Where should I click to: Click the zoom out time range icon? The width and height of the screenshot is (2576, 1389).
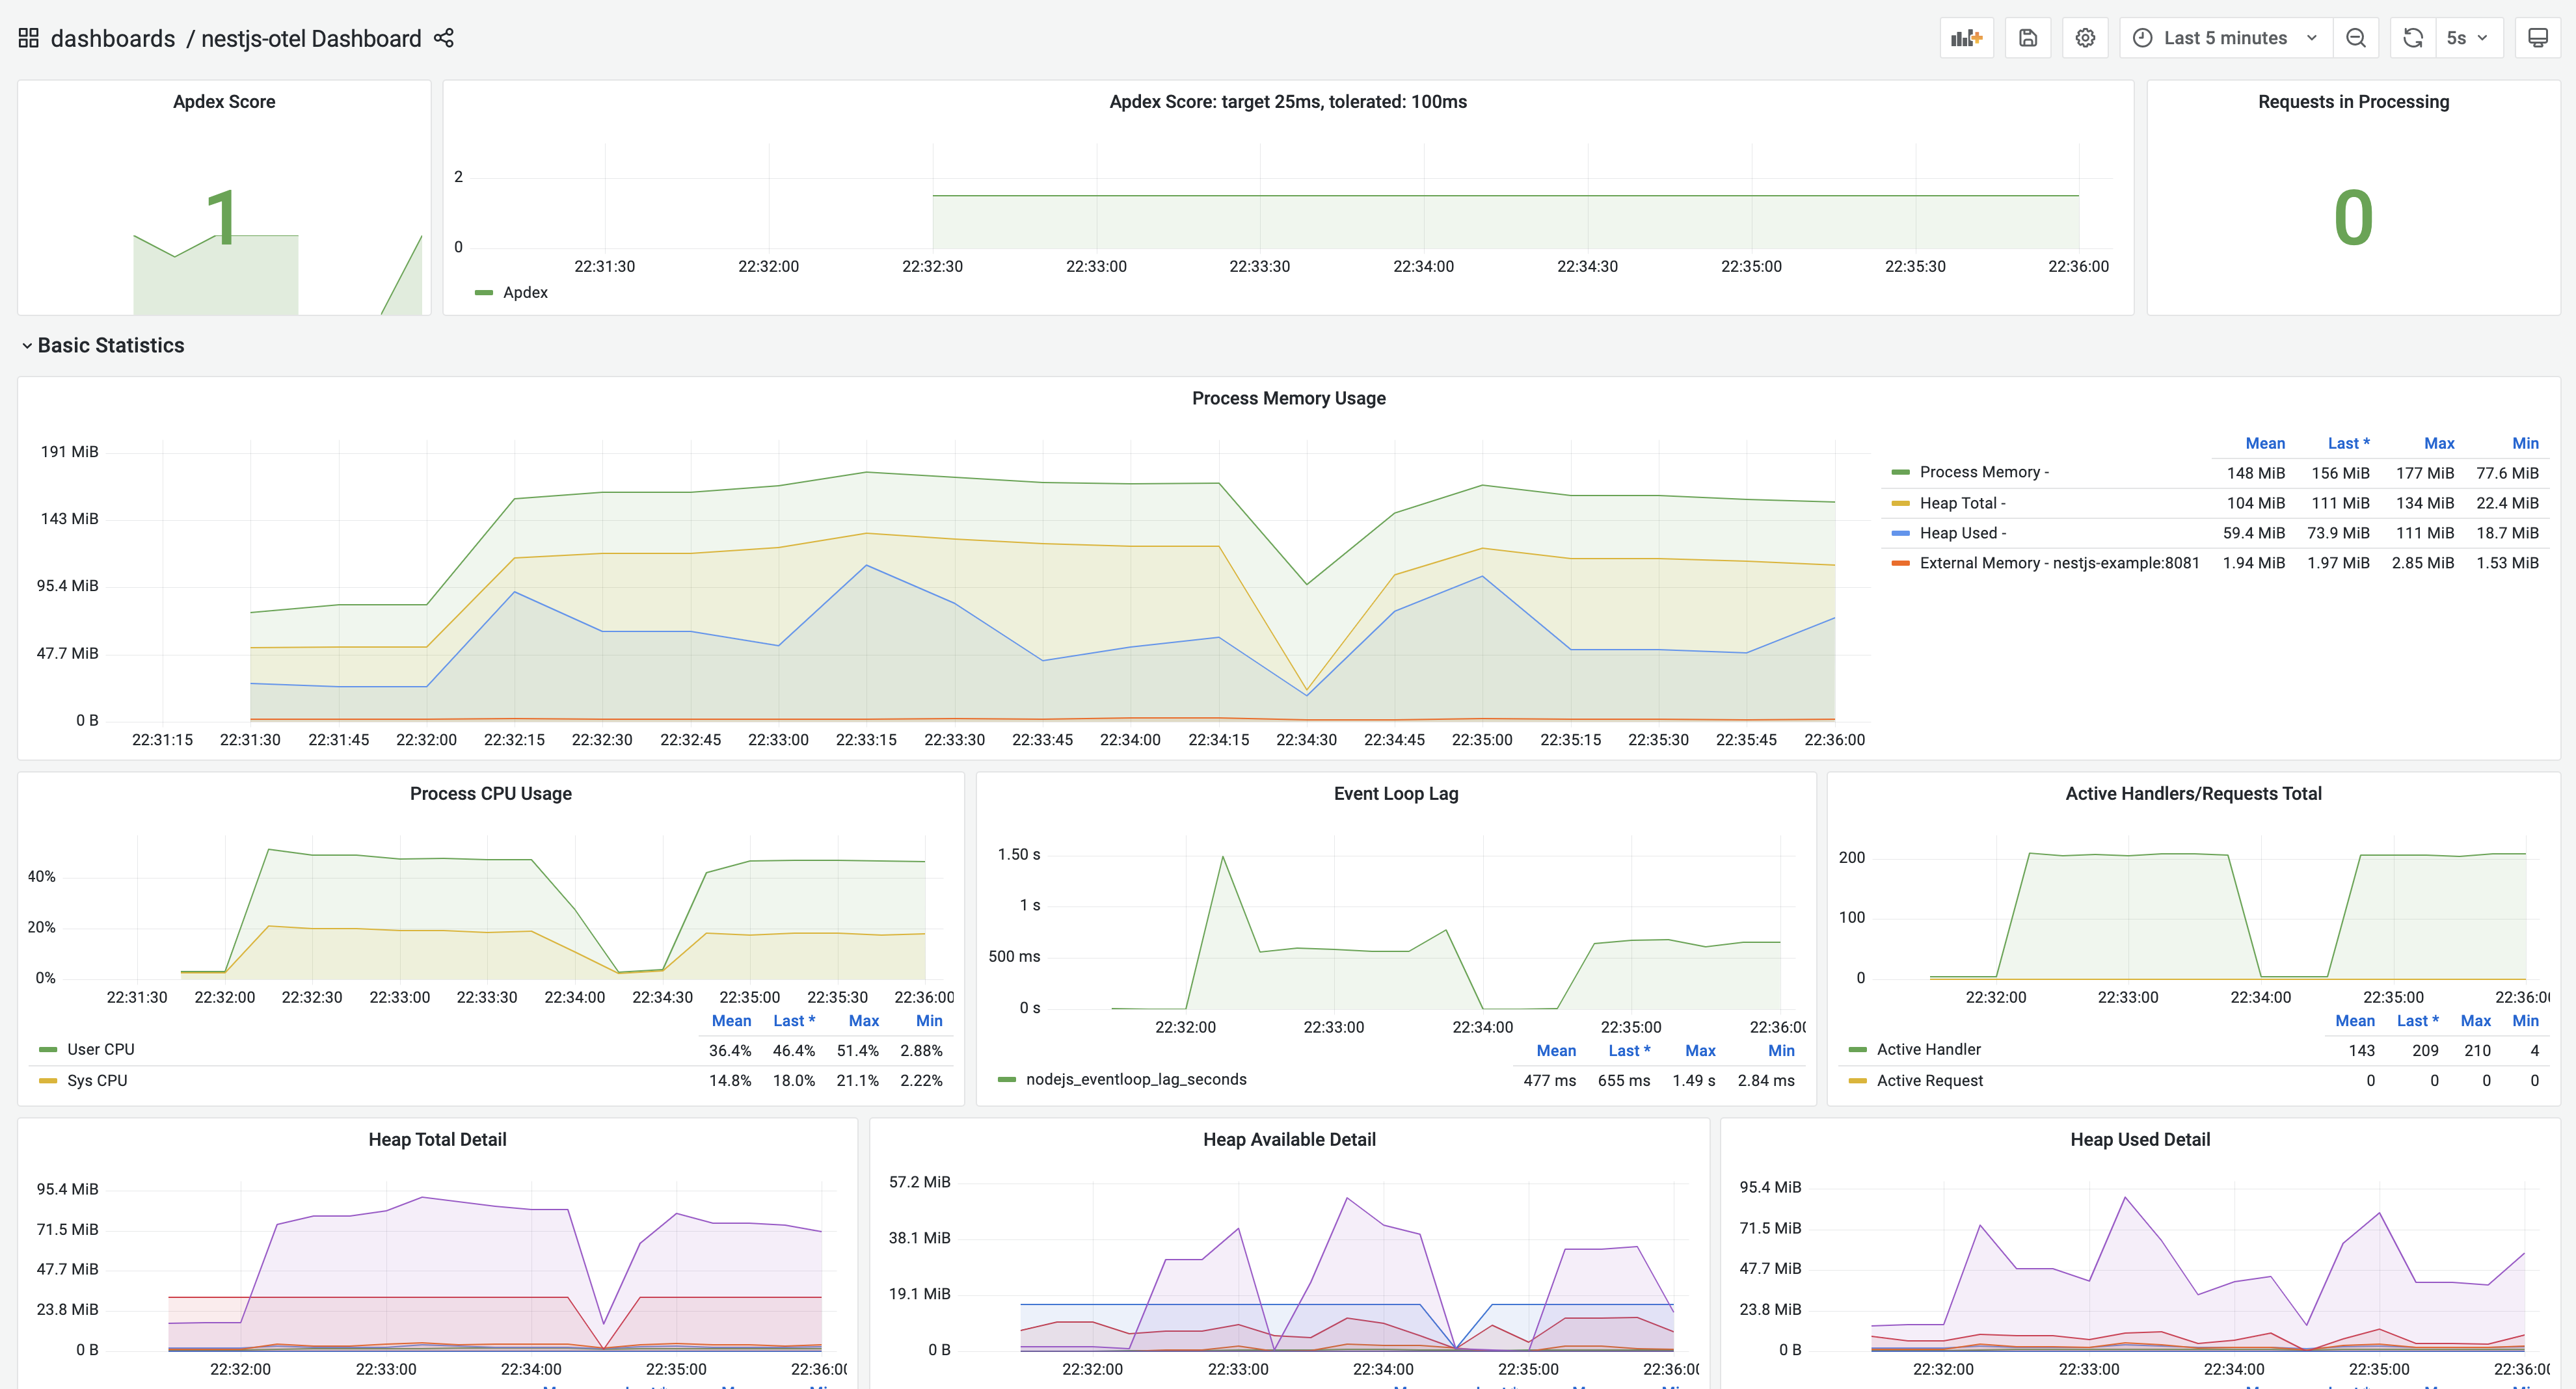2356,38
